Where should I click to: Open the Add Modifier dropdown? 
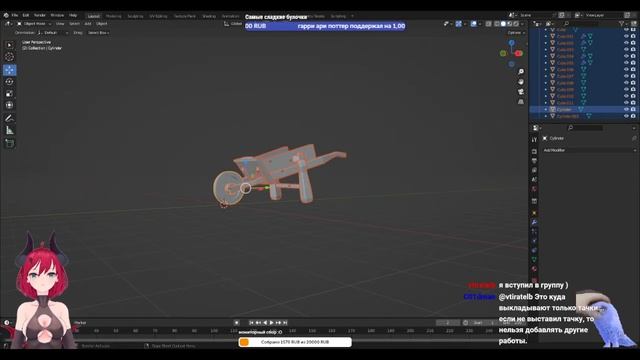[x=589, y=150]
